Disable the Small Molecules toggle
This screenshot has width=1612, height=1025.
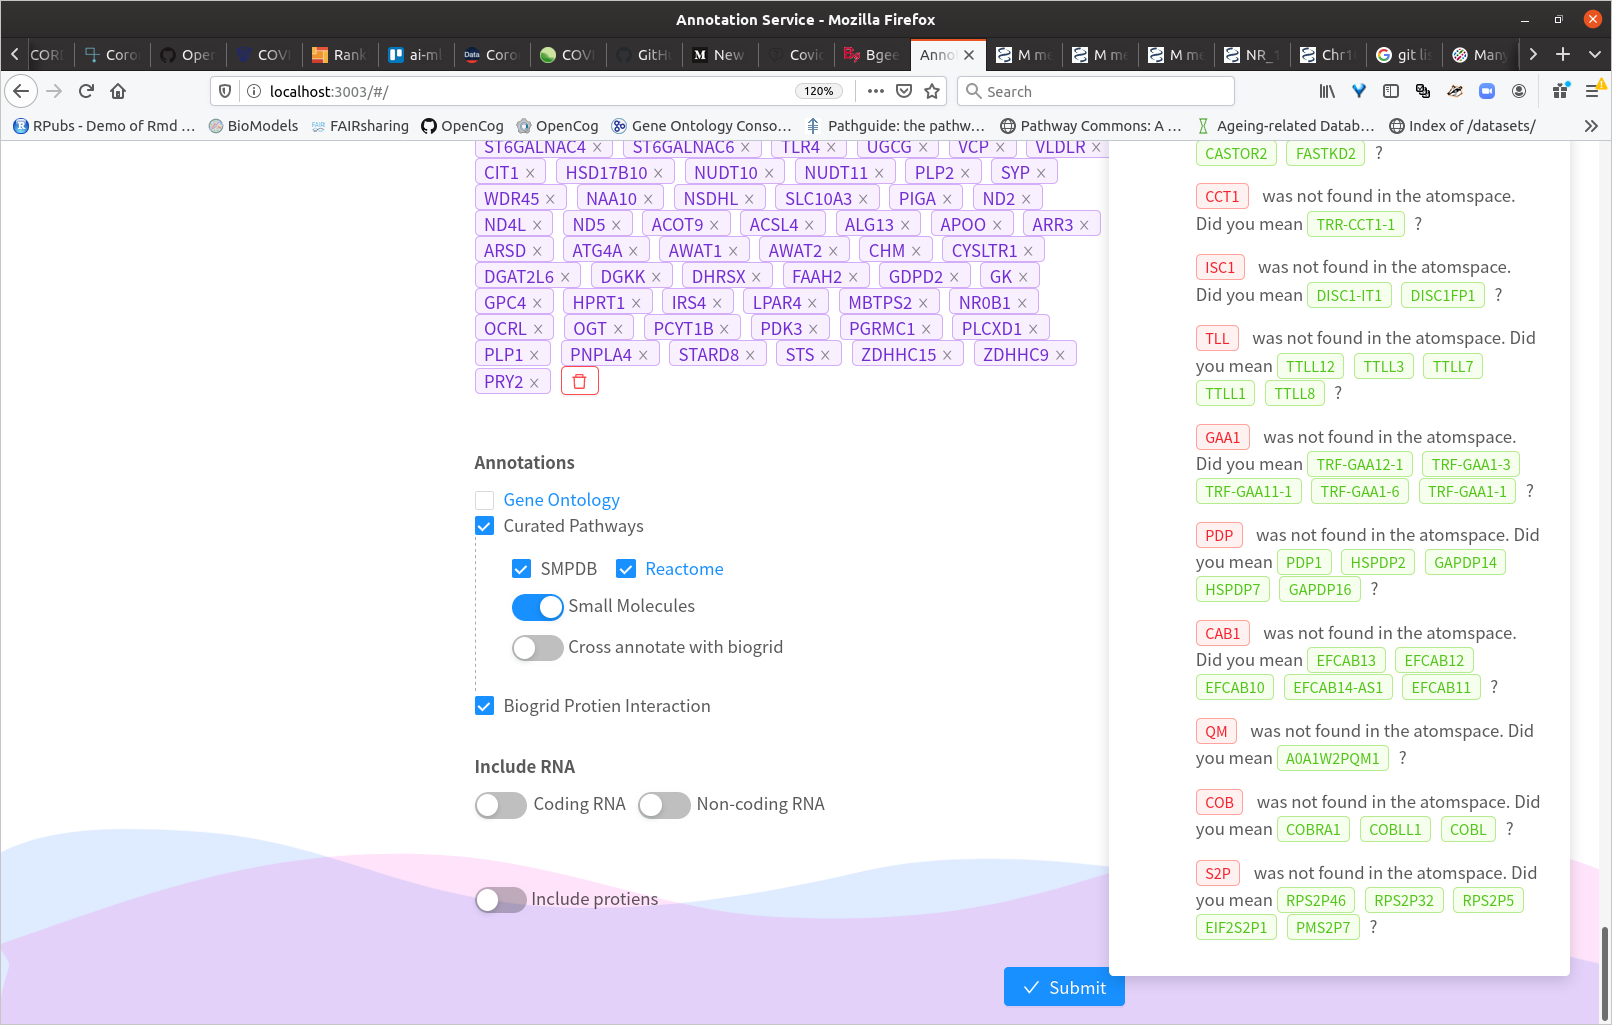pos(537,607)
